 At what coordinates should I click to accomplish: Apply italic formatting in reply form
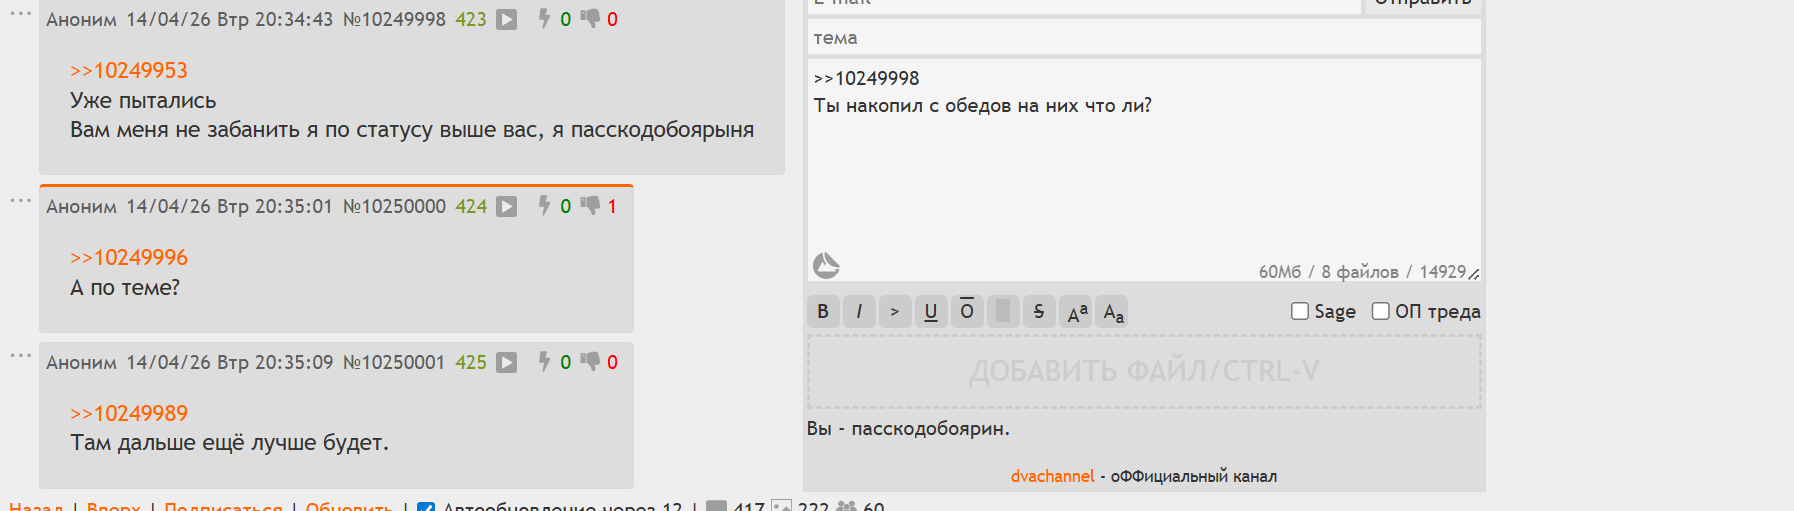point(859,312)
